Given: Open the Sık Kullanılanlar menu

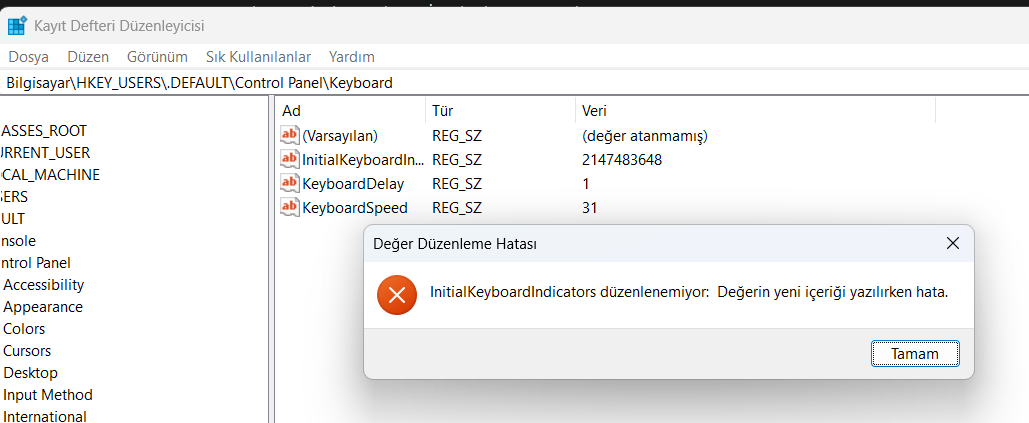Looking at the screenshot, I should (x=259, y=57).
